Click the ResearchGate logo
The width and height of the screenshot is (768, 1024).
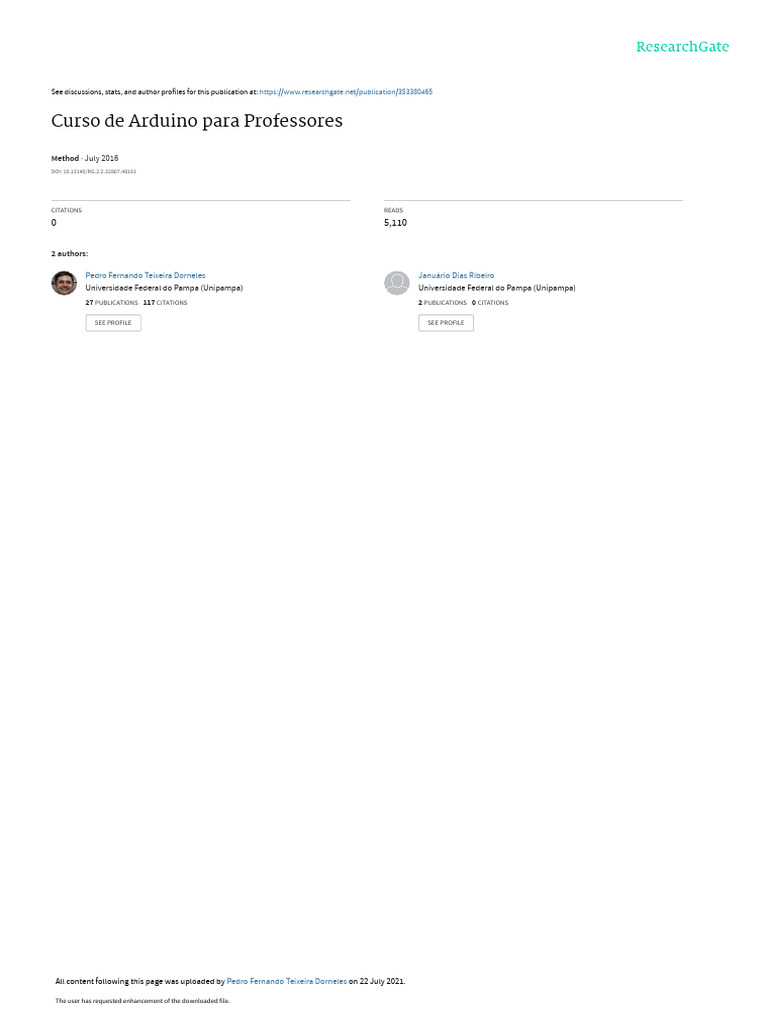tap(682, 46)
